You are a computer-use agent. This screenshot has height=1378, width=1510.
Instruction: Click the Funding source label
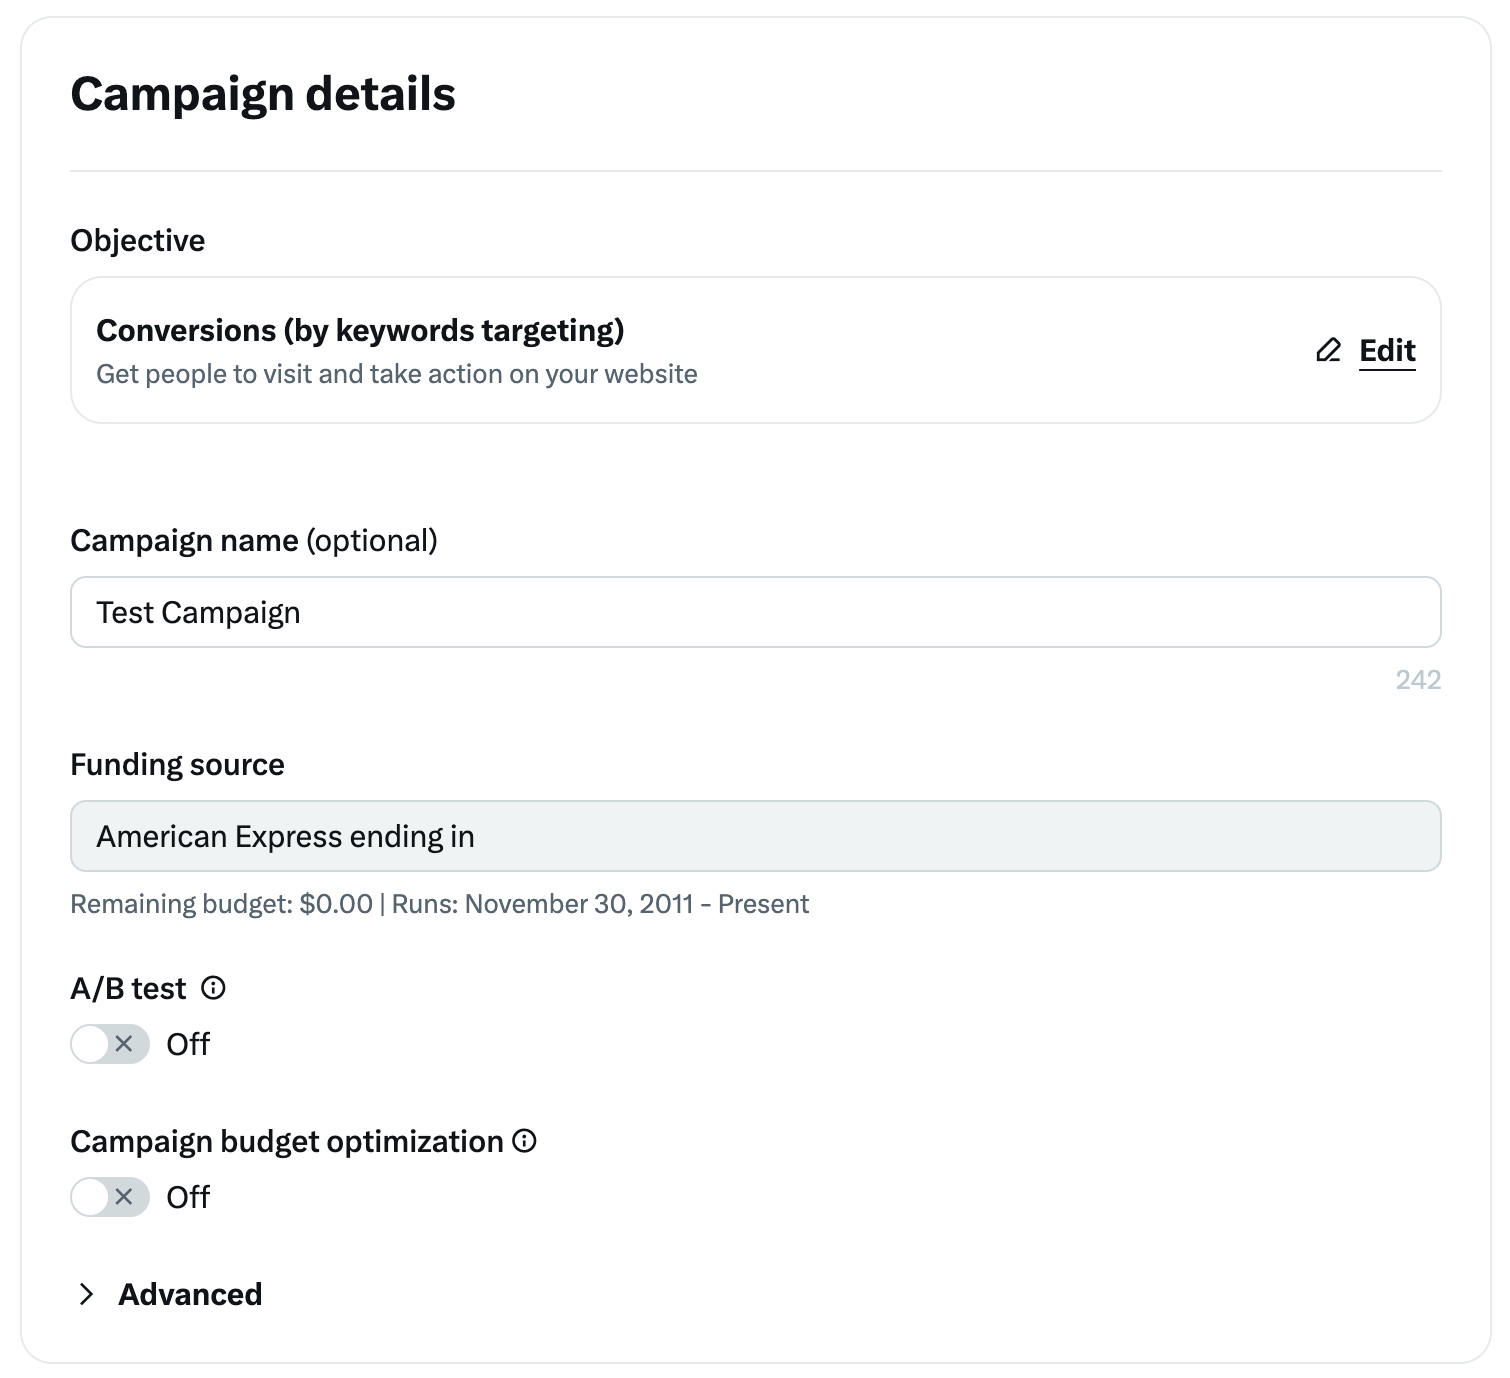pyautogui.click(x=177, y=764)
